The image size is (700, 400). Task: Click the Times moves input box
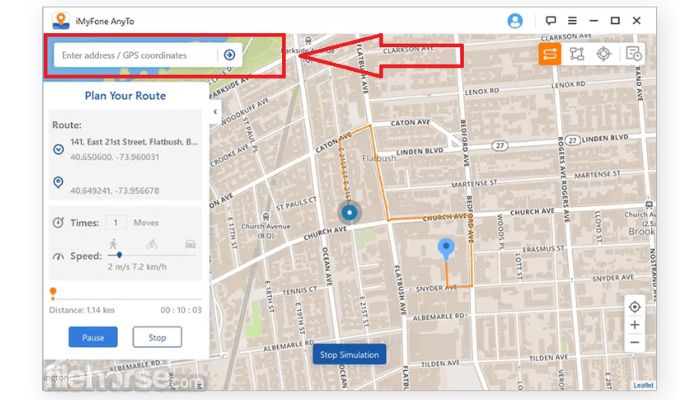pyautogui.click(x=116, y=222)
